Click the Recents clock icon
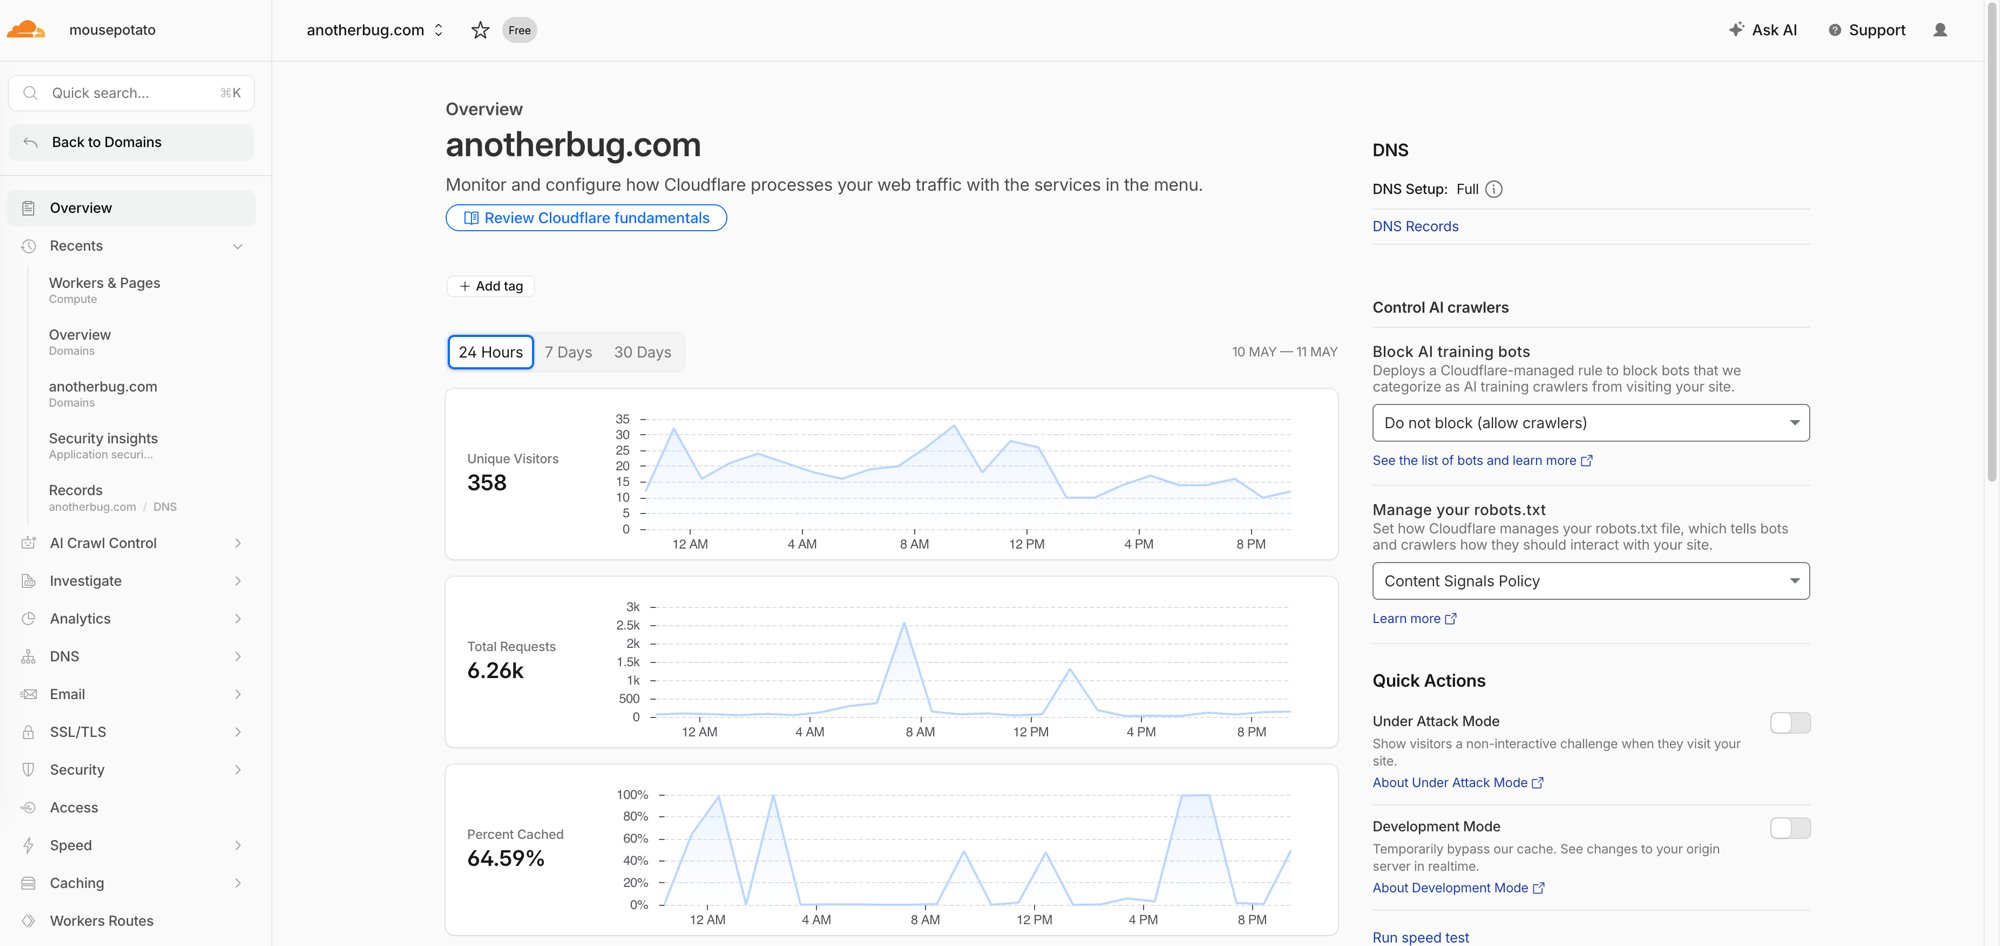Viewport: 2000px width, 946px height. coord(29,246)
